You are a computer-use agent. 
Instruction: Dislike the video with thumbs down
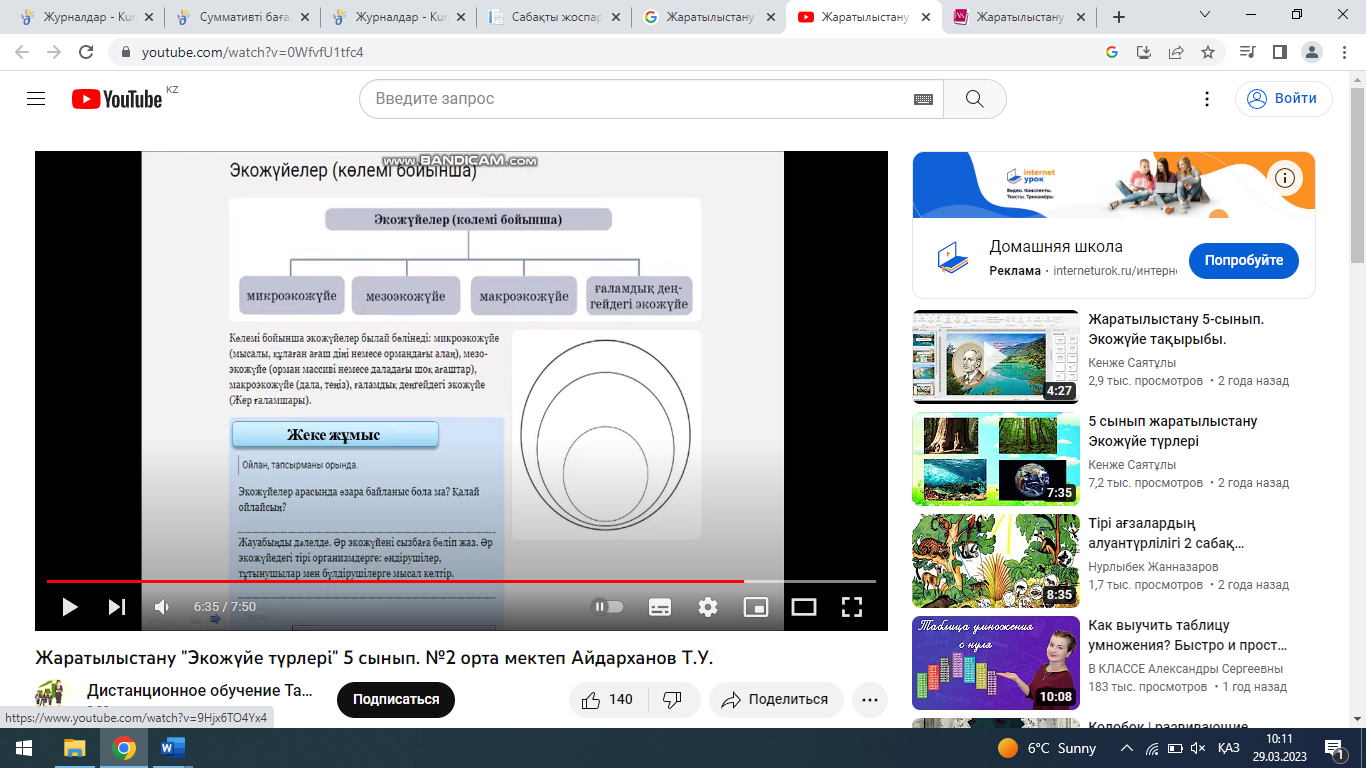coord(672,699)
